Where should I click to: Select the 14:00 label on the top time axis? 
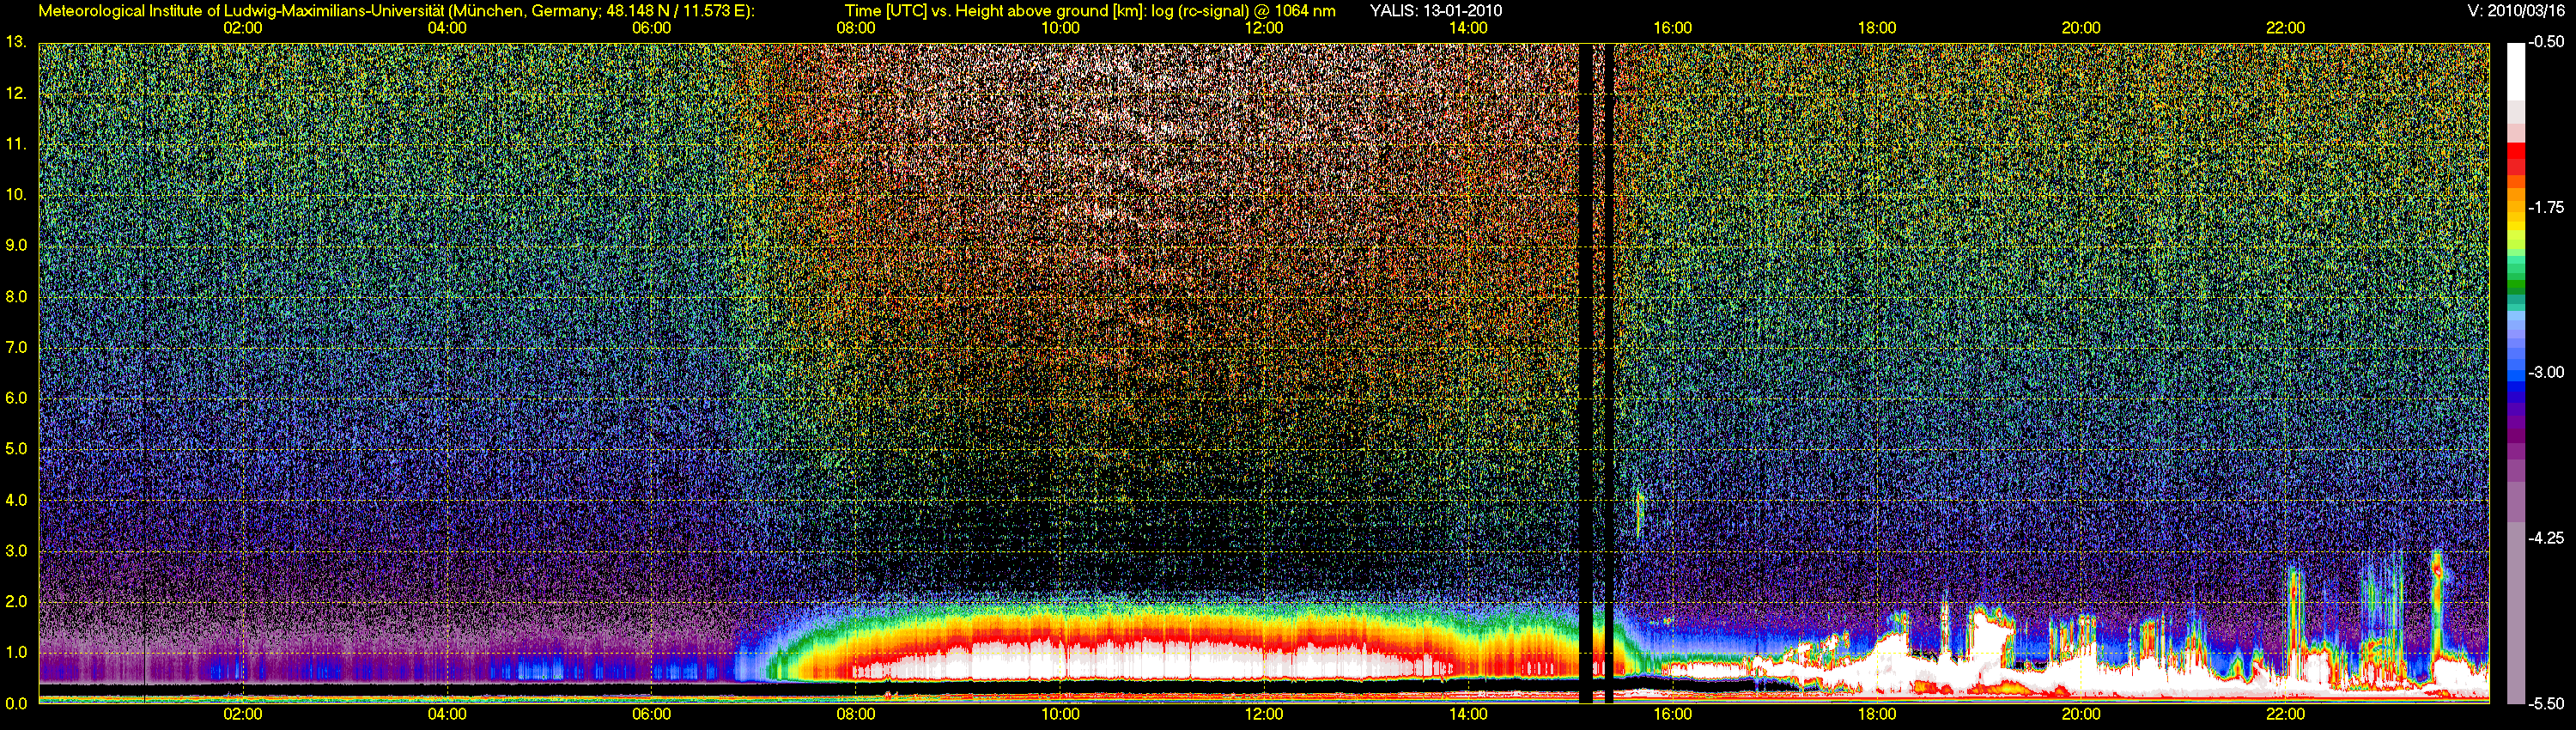[x=1468, y=28]
